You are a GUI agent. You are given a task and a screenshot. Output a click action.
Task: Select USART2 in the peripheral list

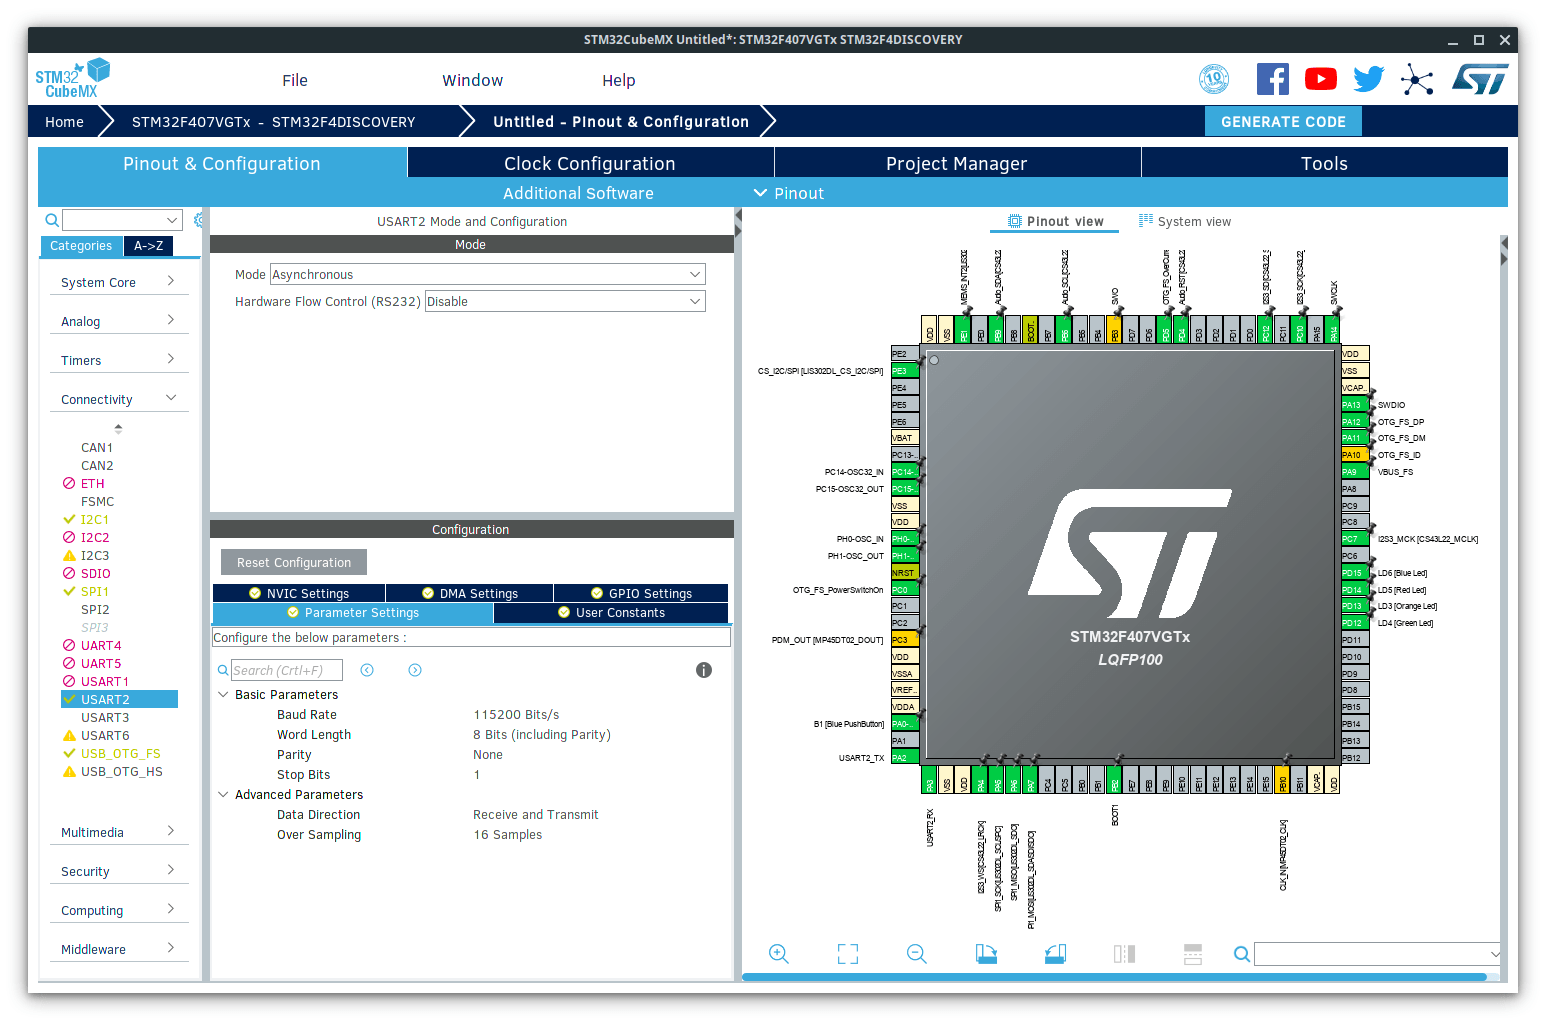[105, 700]
